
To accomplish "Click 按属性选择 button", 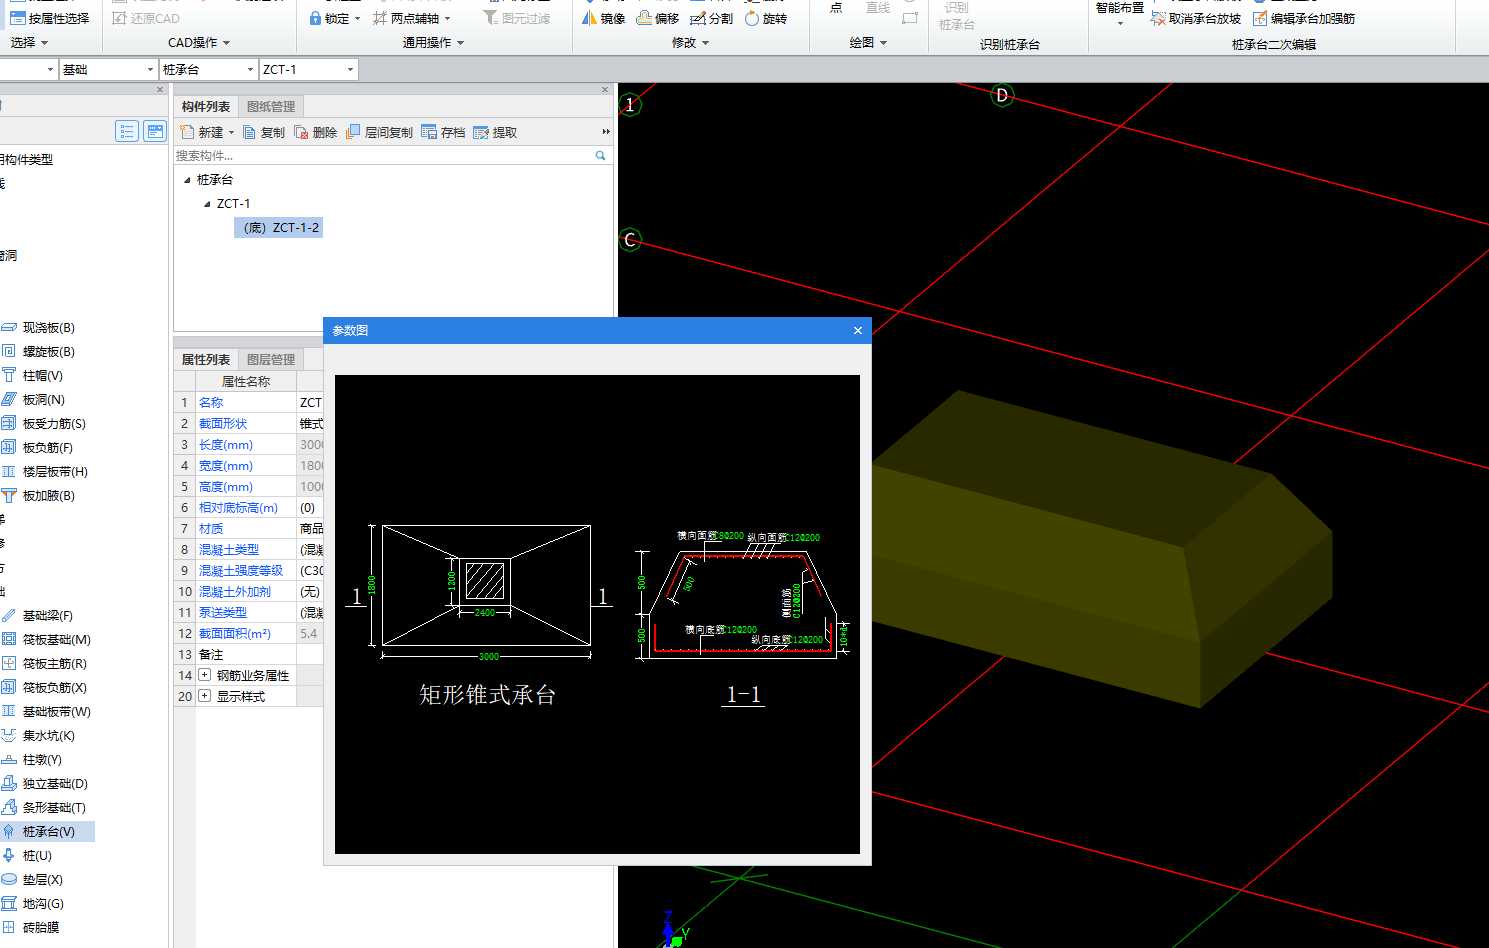I will [x=49, y=18].
